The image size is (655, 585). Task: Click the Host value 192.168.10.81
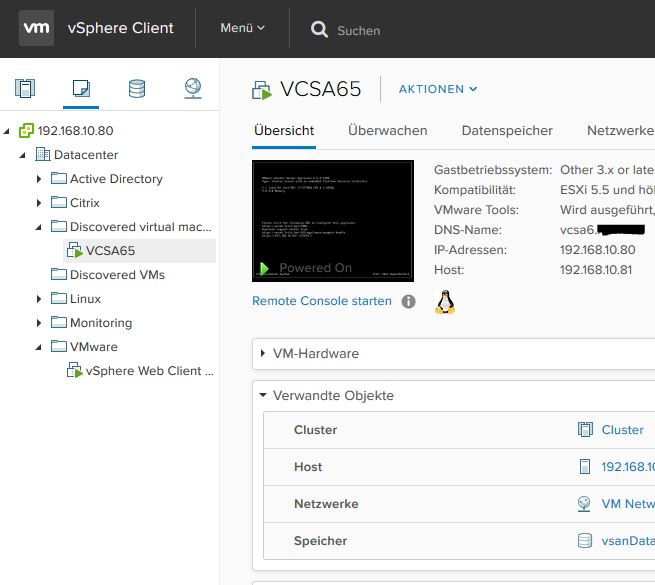pyautogui.click(x=596, y=270)
